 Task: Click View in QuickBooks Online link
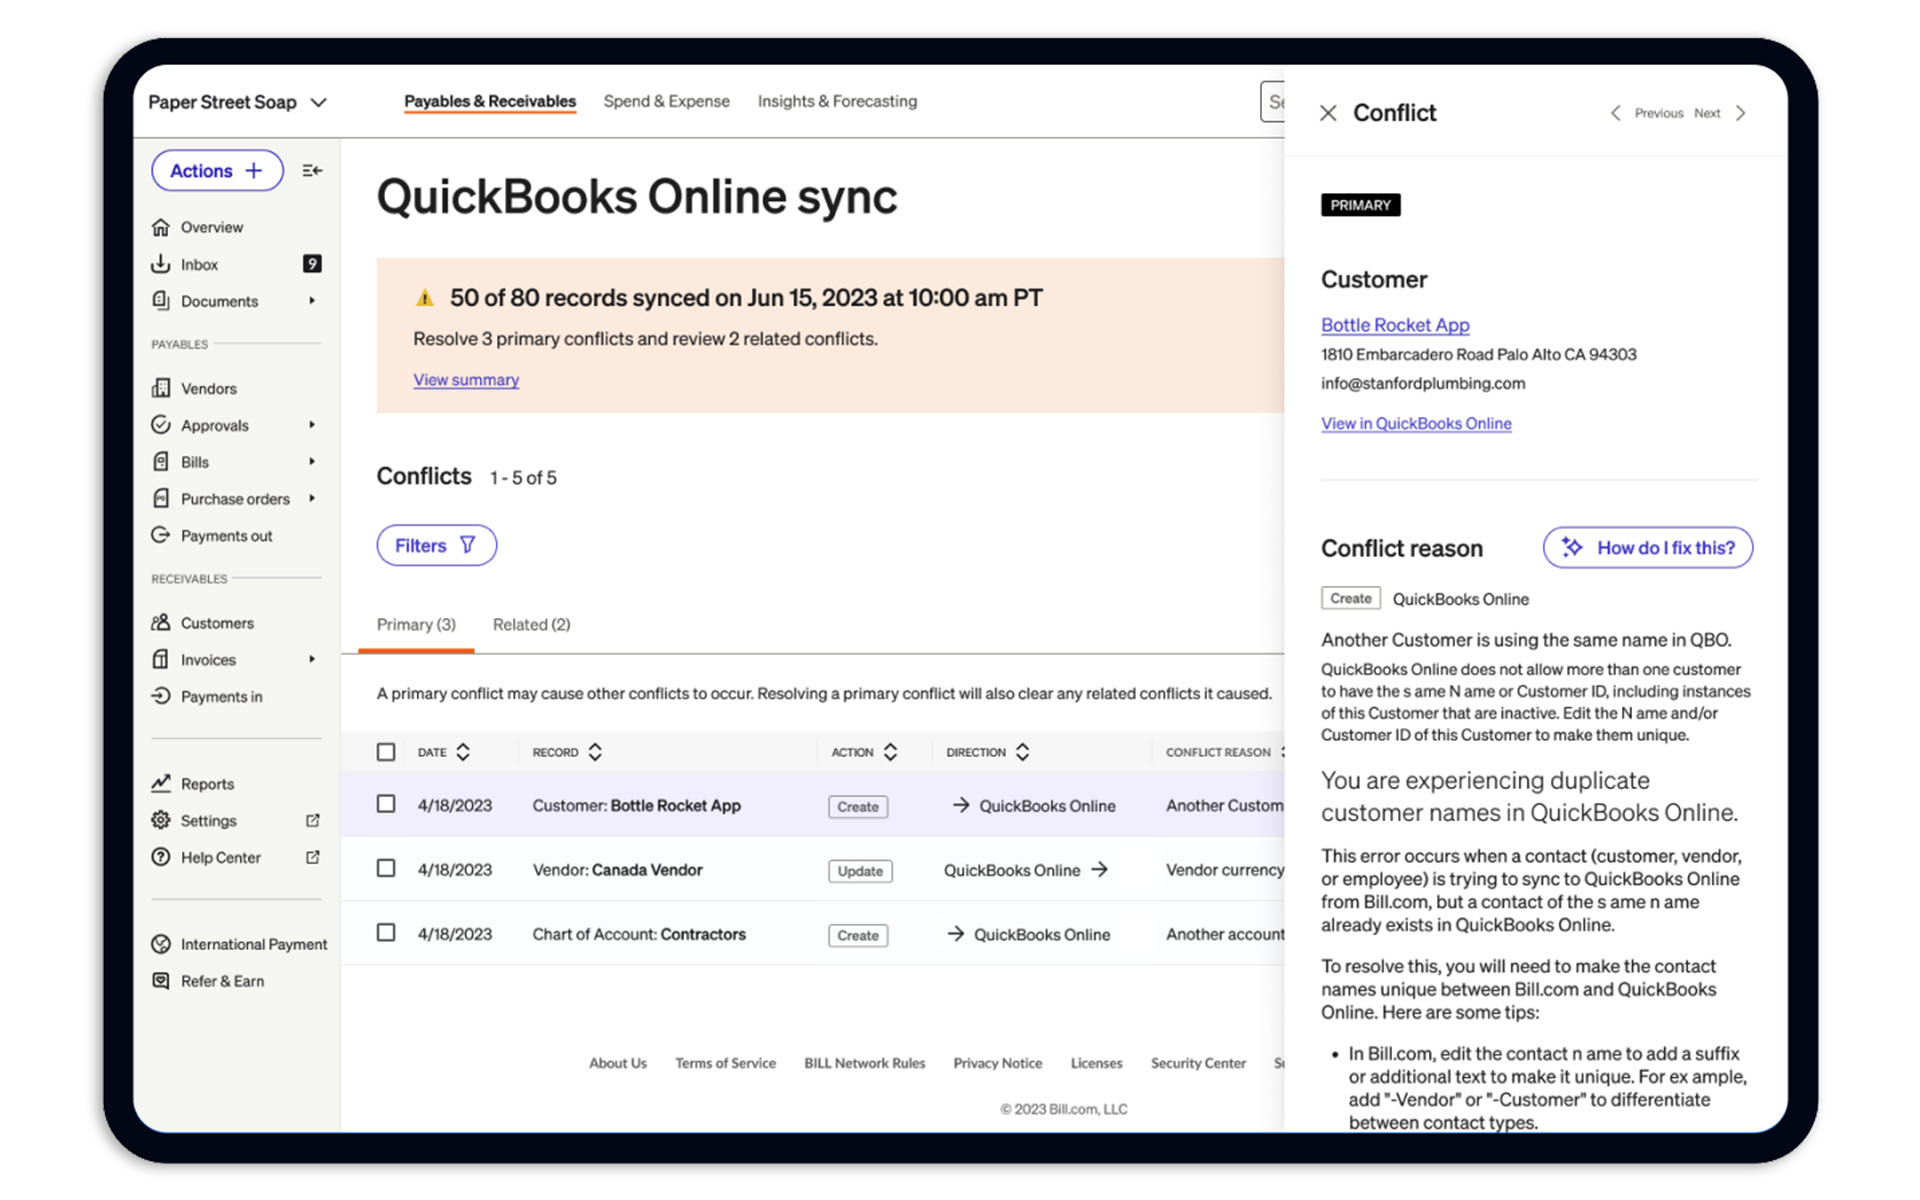click(x=1416, y=424)
